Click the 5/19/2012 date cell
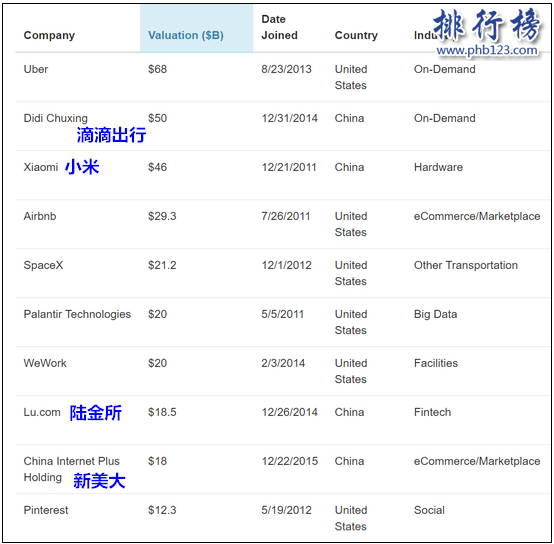 [x=287, y=510]
